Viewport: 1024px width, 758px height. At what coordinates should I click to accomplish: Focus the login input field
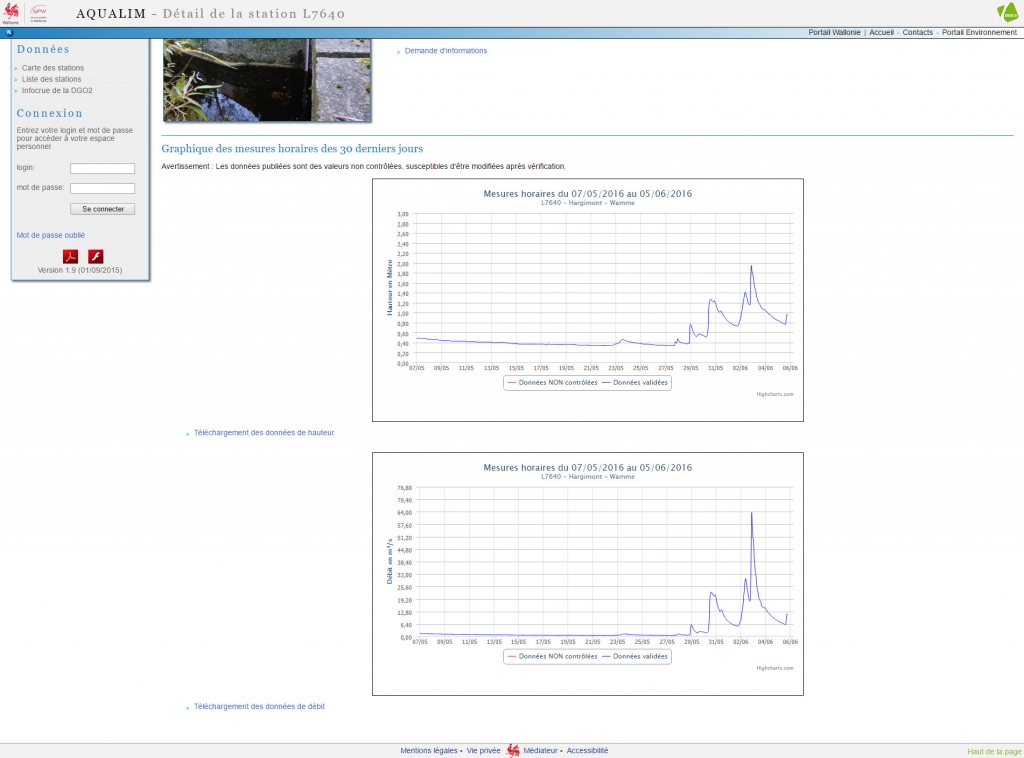[x=102, y=169]
